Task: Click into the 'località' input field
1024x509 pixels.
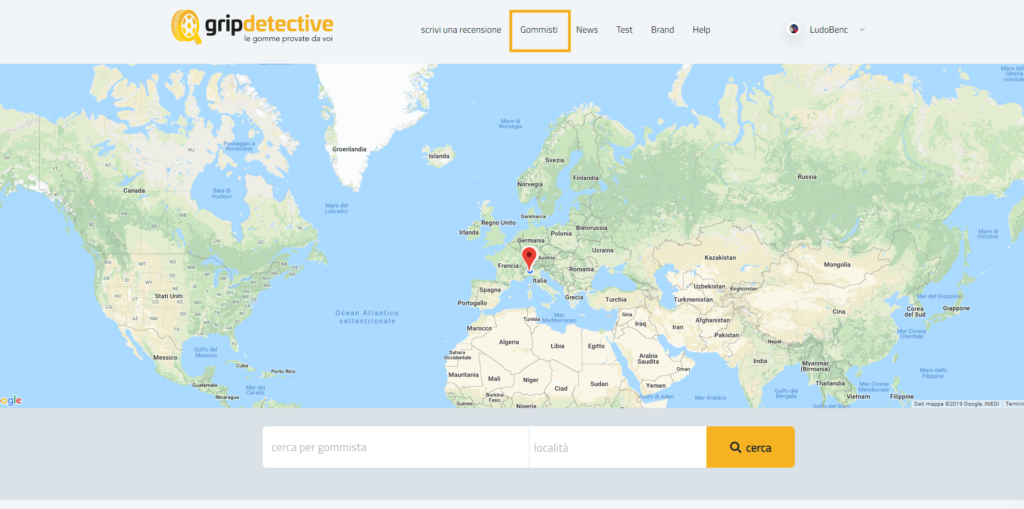Action: pos(617,447)
